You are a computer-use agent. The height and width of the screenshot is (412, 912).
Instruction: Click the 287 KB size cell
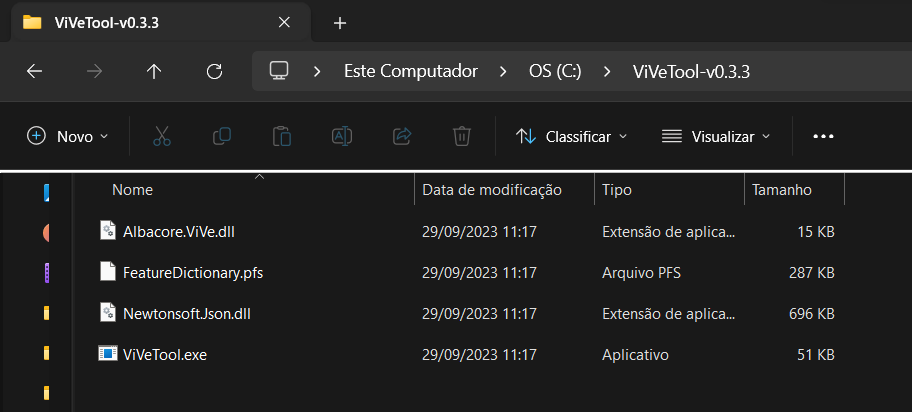[811, 272]
